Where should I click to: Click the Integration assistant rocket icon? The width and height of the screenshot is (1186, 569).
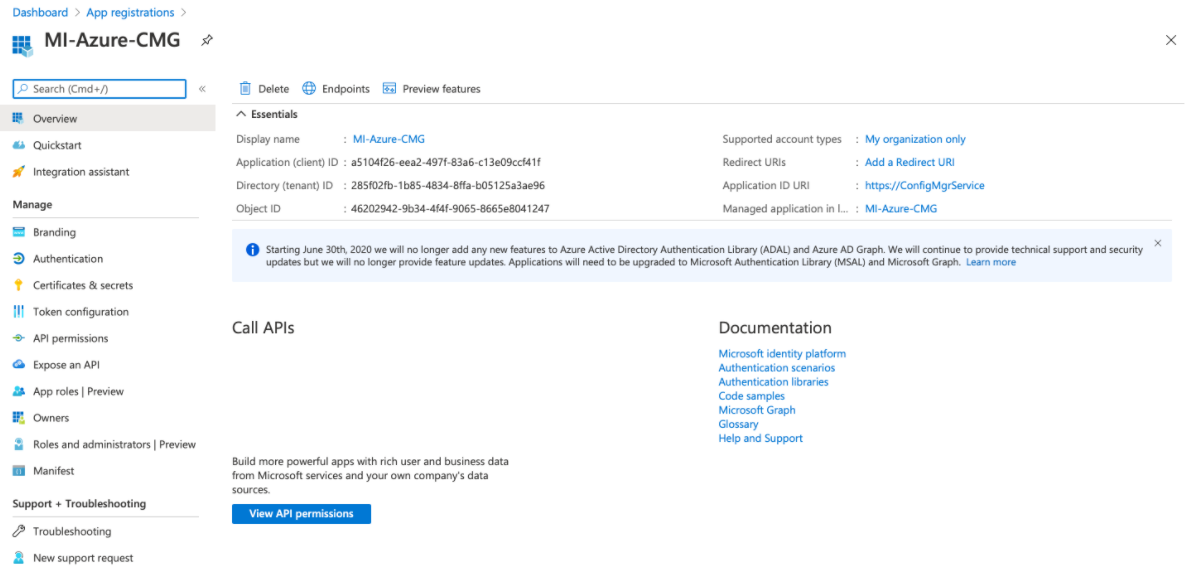19,172
